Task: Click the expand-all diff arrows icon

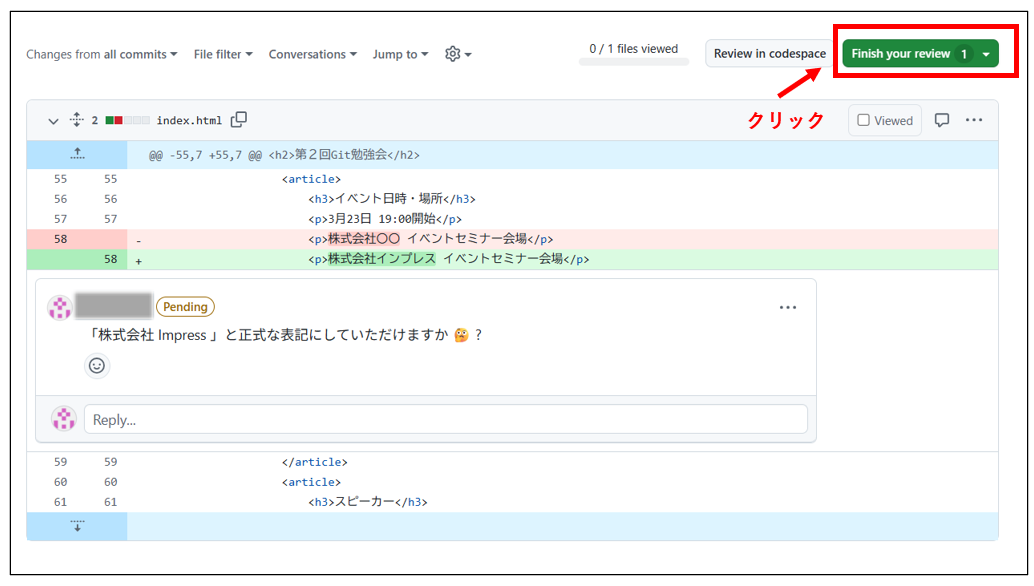Action: point(77,119)
